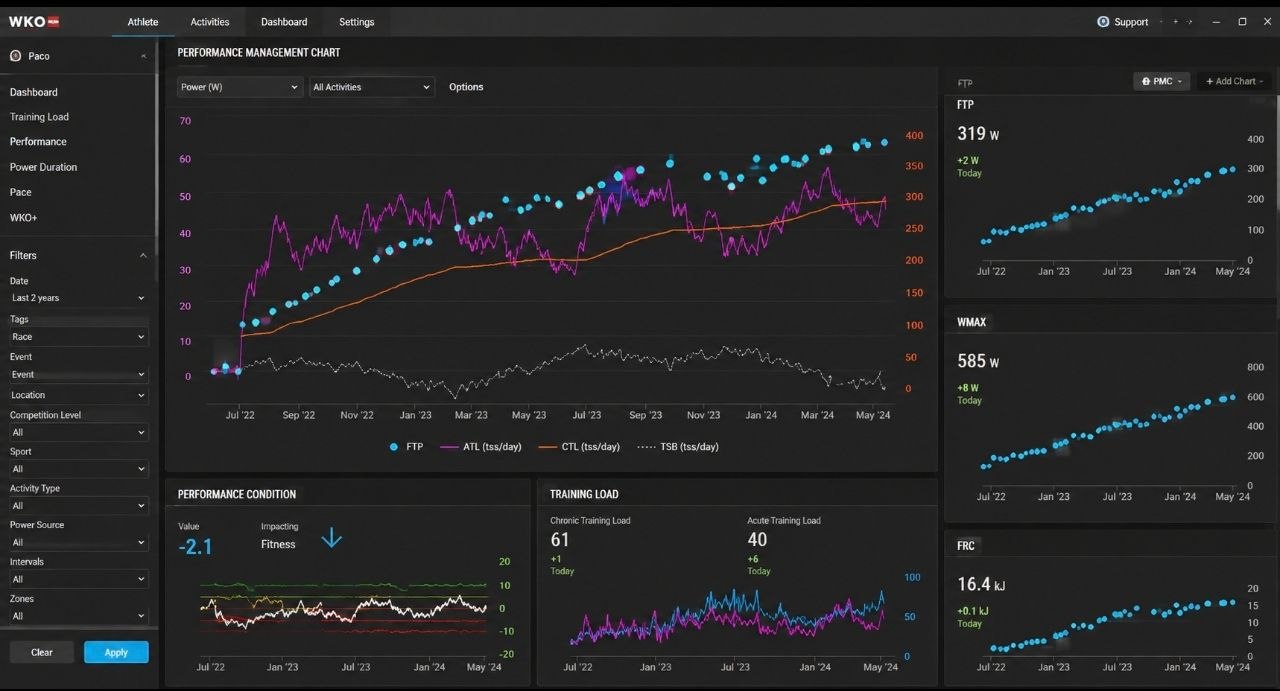The height and width of the screenshot is (691, 1280).
Task: Click the Paco athlete avatar icon
Action: (x=15, y=56)
